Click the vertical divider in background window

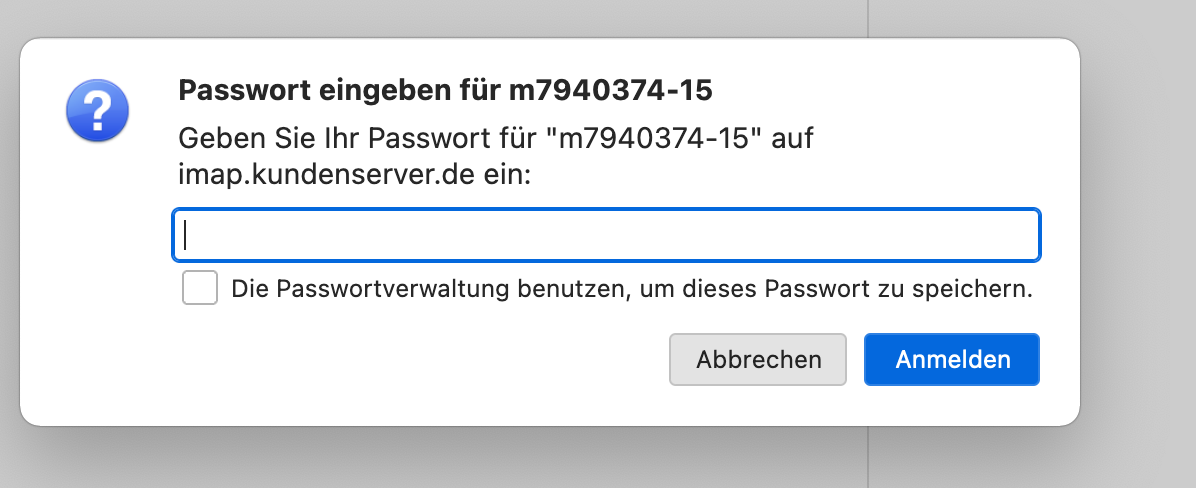pos(868,456)
